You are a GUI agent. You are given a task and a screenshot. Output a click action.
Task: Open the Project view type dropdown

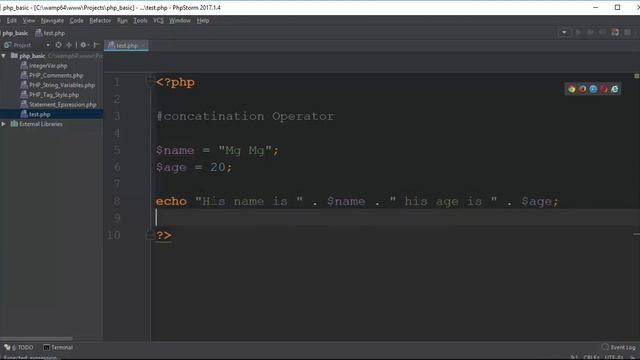[x=48, y=45]
